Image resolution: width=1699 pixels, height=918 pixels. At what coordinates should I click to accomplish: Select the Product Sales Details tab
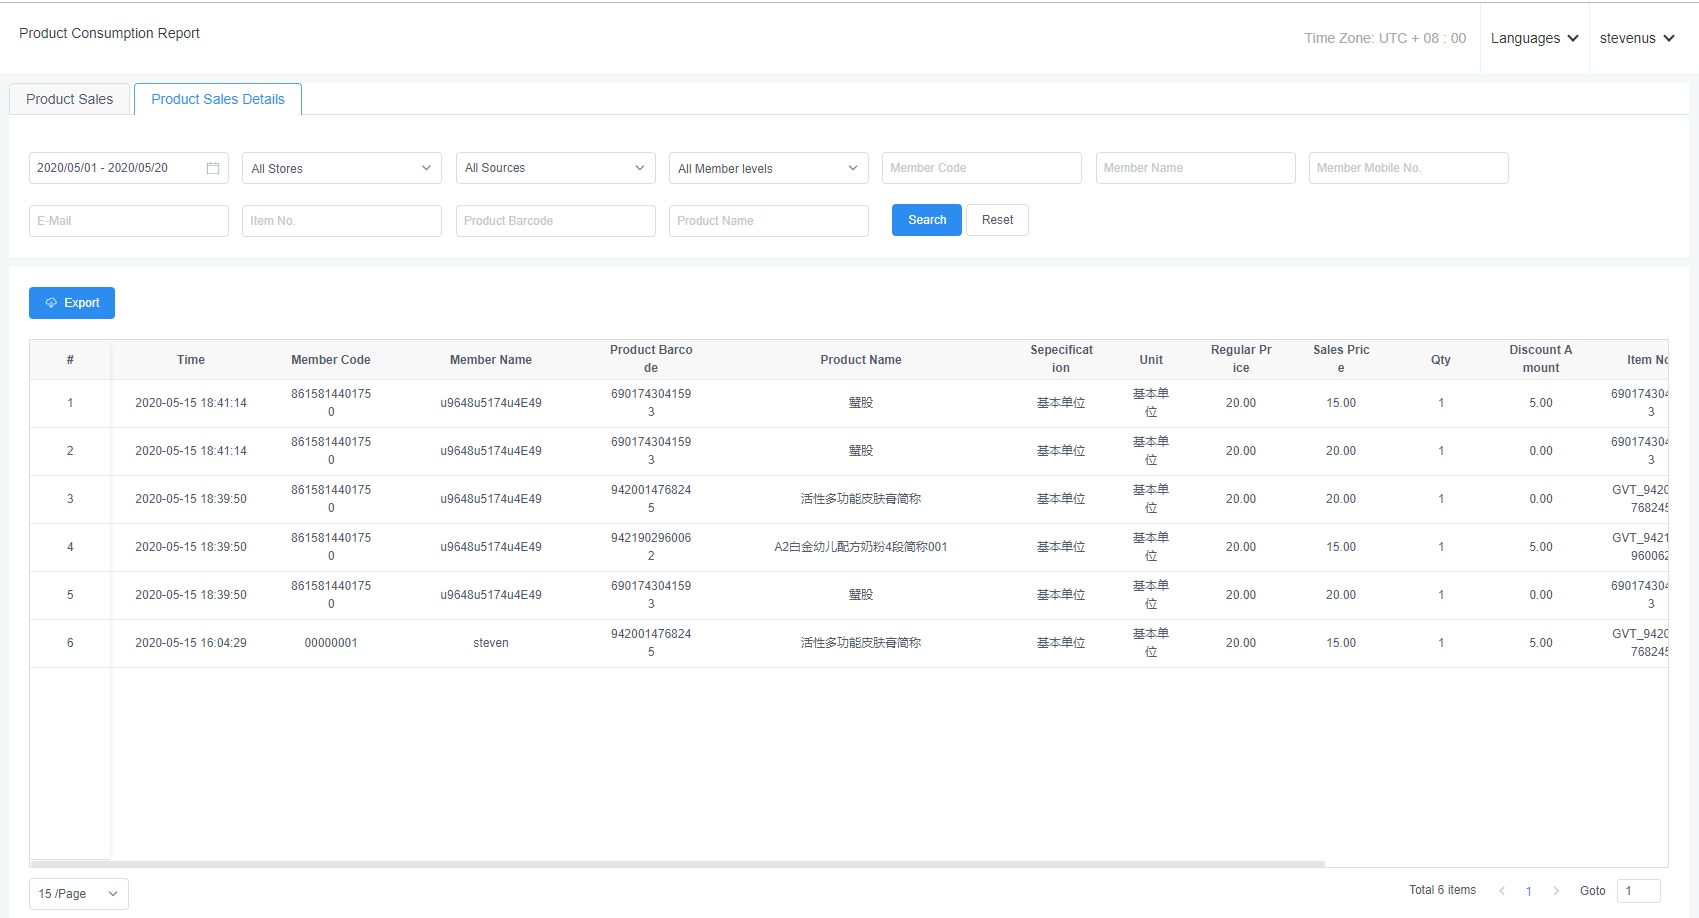(x=218, y=99)
